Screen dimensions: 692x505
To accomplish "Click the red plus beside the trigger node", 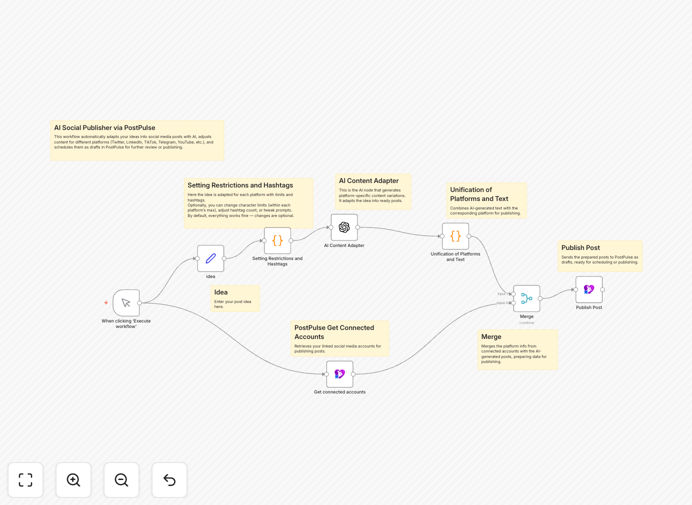I will [106, 303].
